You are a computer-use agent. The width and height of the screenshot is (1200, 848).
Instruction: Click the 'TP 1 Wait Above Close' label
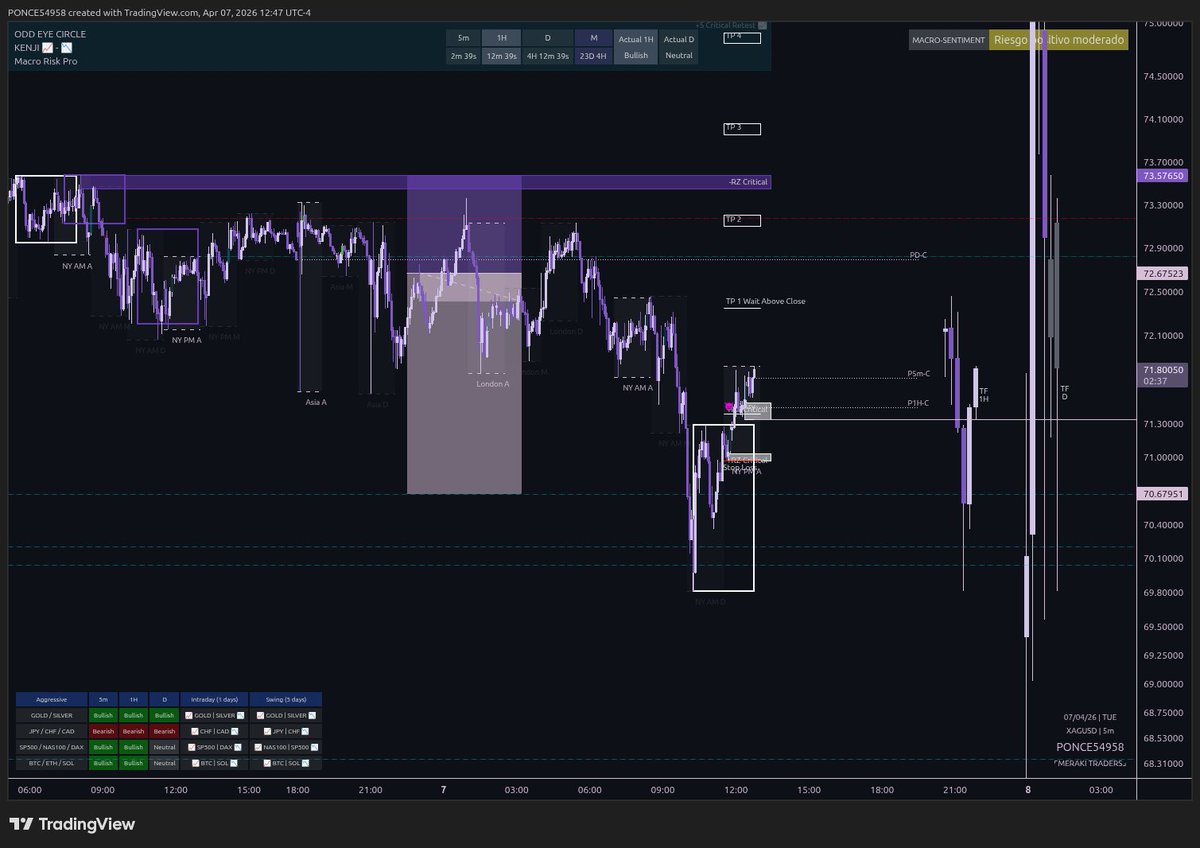pos(765,301)
